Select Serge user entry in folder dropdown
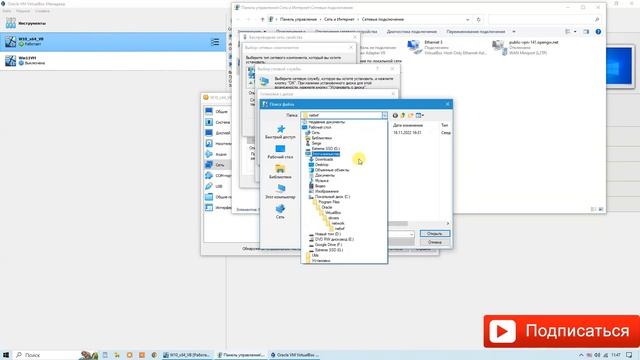The width and height of the screenshot is (640, 360). pyautogui.click(x=316, y=143)
